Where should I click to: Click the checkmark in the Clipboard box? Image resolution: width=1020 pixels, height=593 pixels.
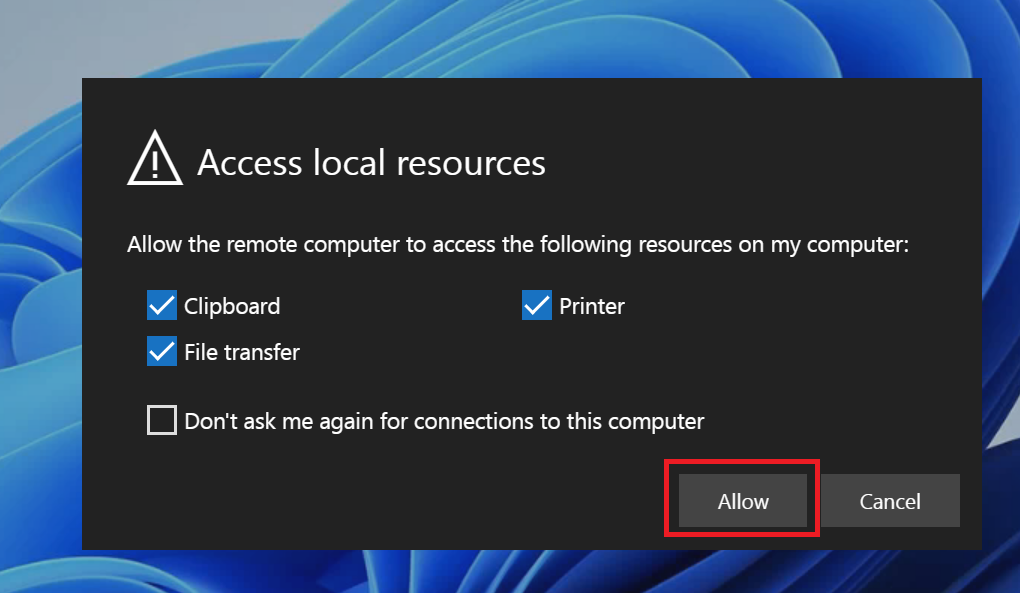162,305
